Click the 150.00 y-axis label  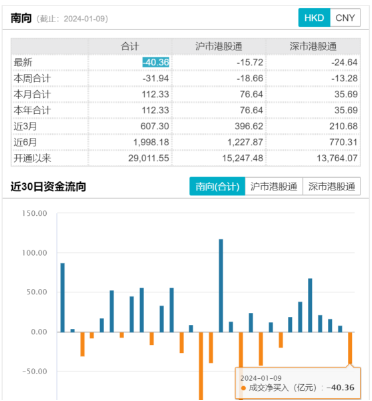(35, 213)
